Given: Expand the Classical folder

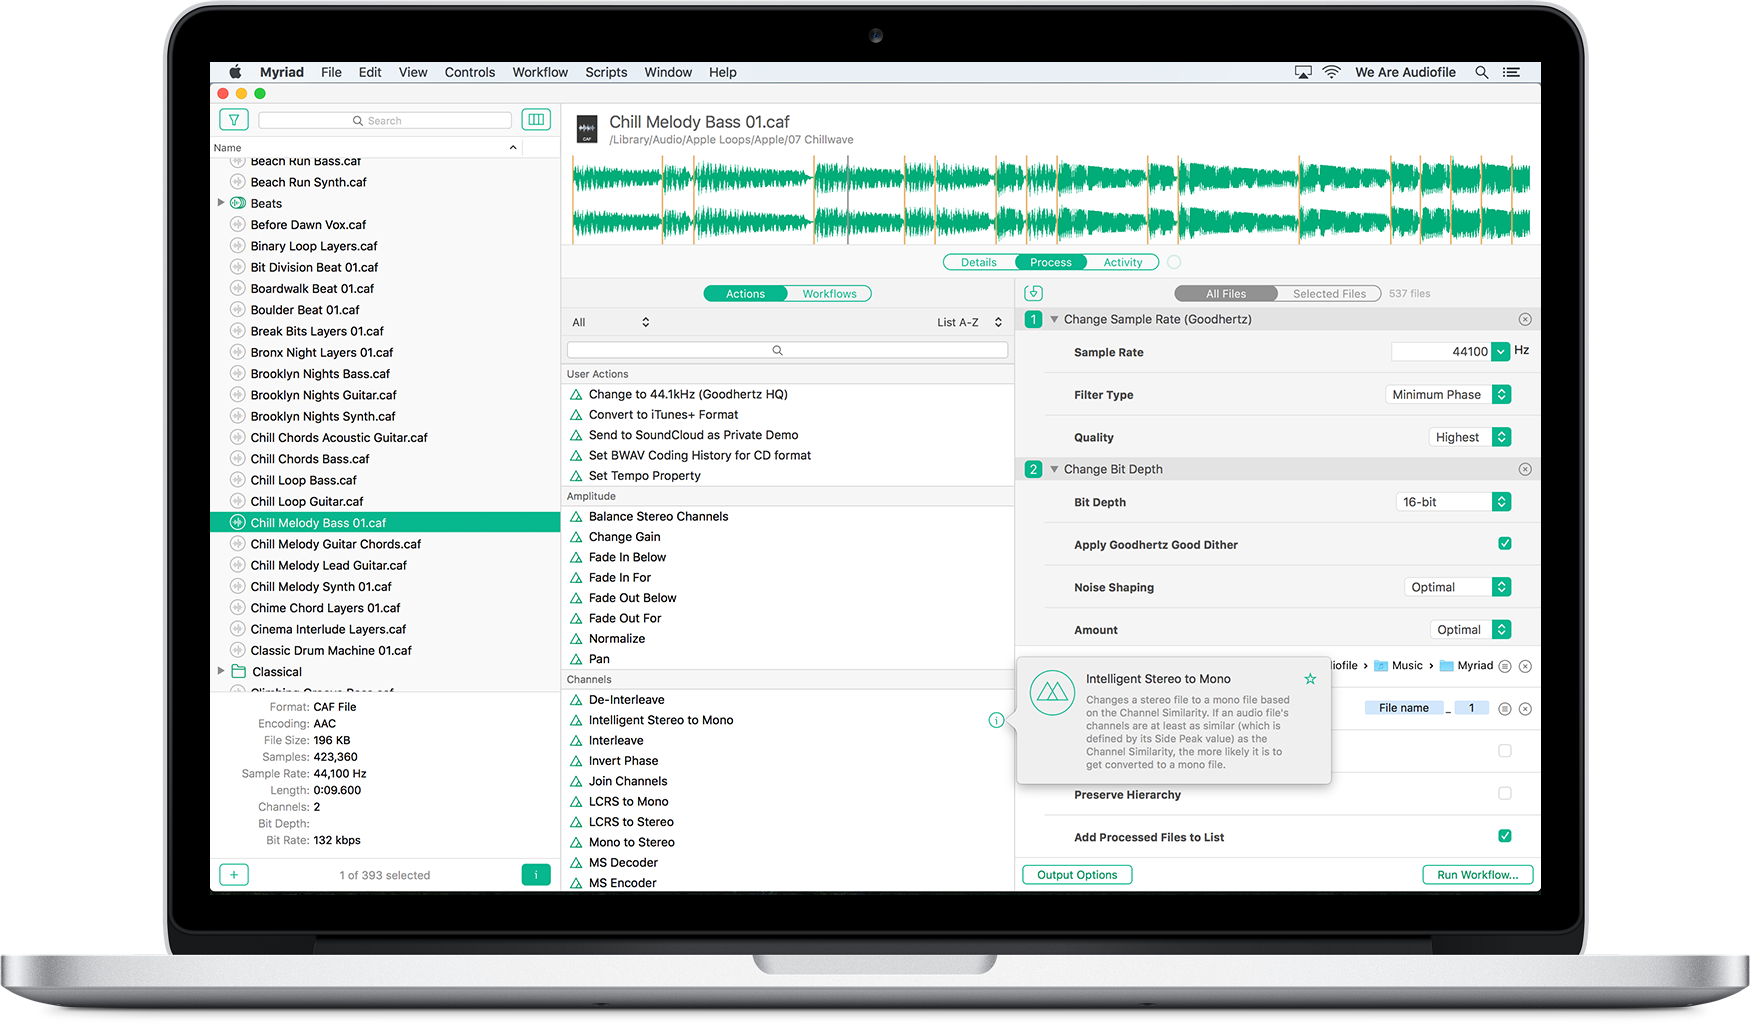Looking at the screenshot, I should [221, 671].
